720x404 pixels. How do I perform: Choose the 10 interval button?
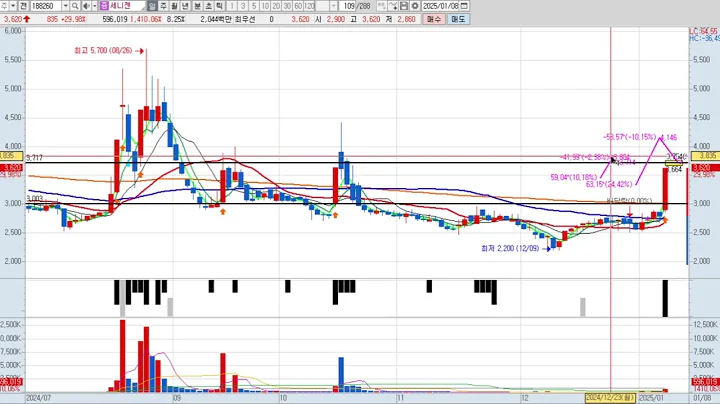[x=265, y=6]
